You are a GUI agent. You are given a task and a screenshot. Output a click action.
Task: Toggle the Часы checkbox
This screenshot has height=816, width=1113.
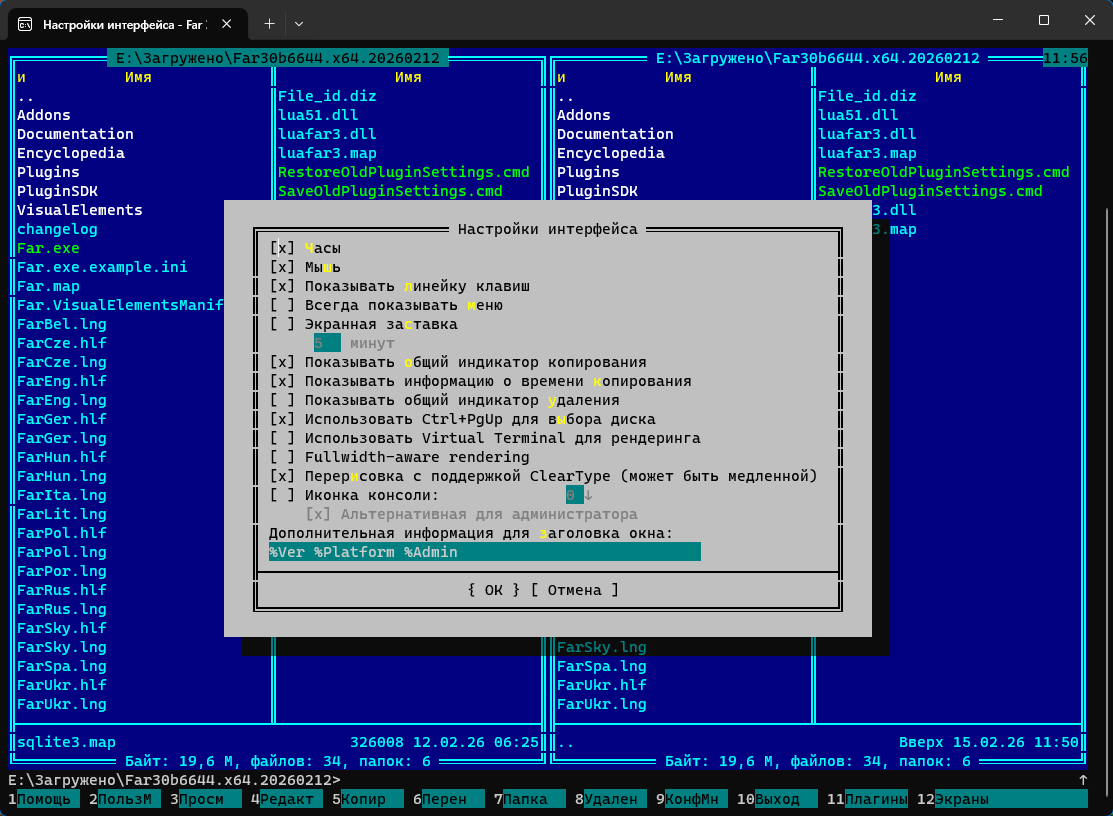282,248
